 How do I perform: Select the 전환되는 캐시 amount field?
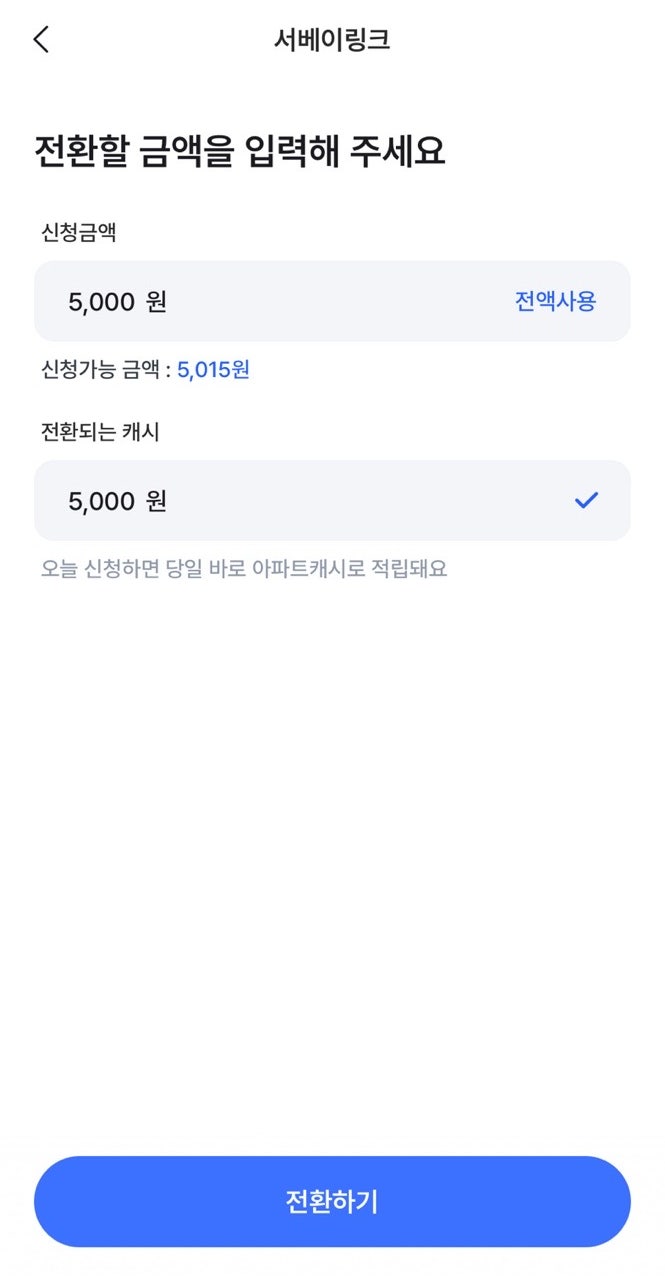click(332, 500)
